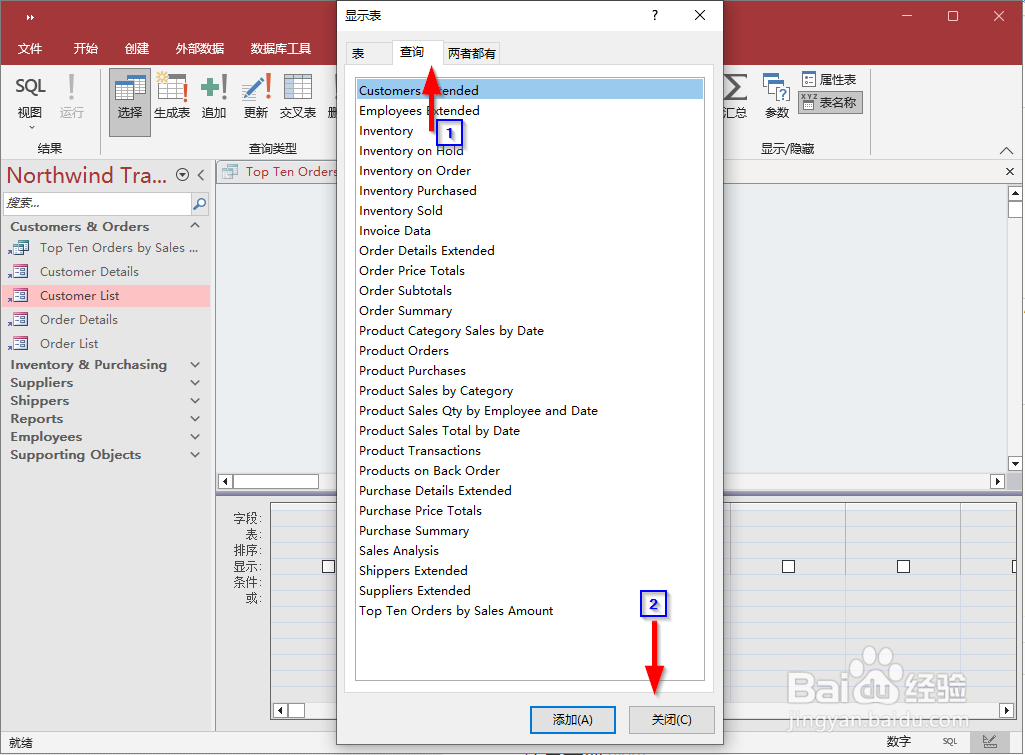Viewport: 1025px width, 755px height.
Task: Toggle the last full Show checkbox in the design grid
Action: click(903, 567)
